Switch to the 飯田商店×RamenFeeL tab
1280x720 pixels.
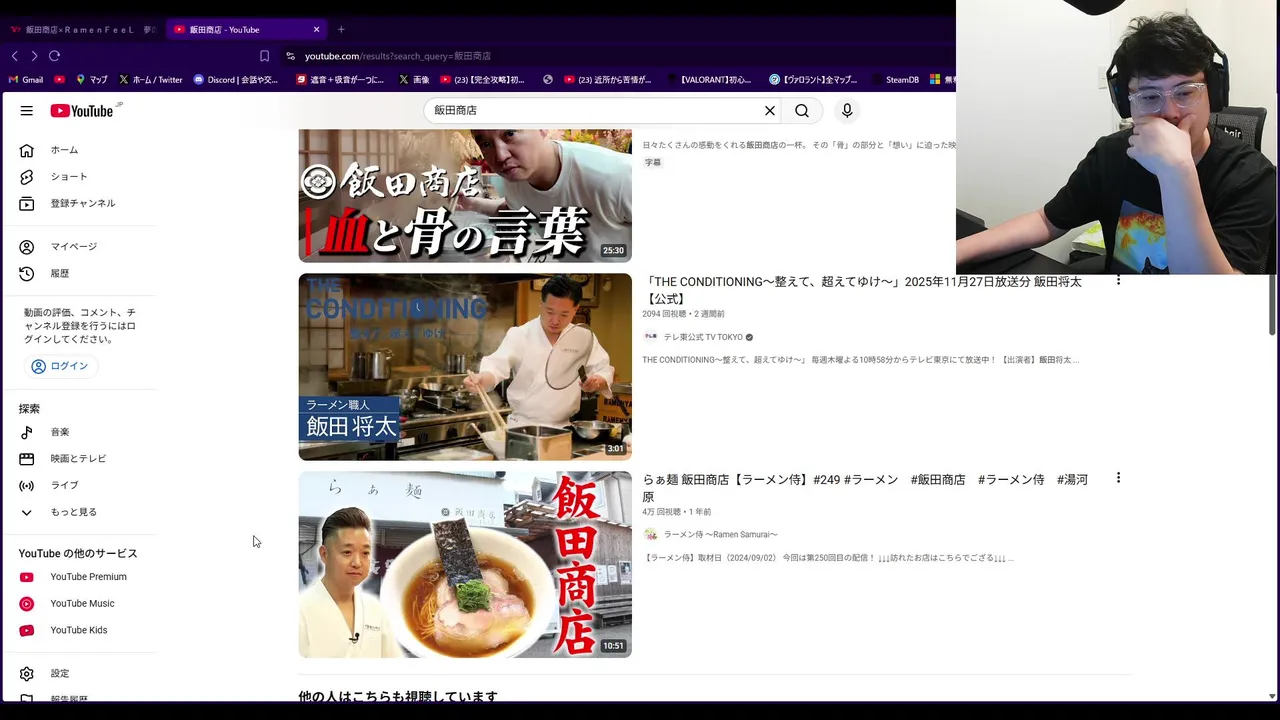coord(84,29)
